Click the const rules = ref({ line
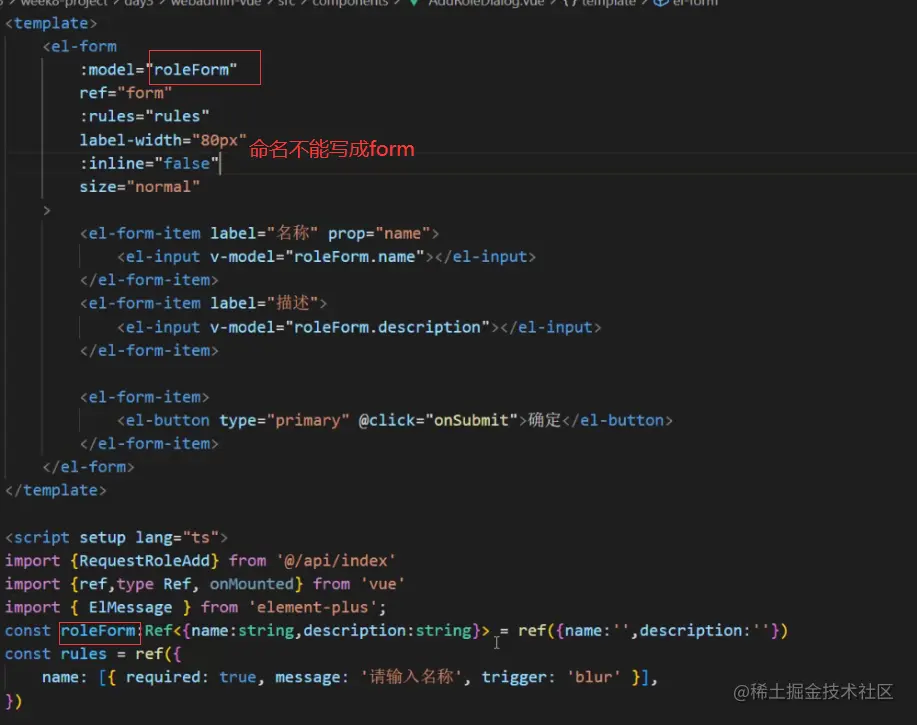Image resolution: width=917 pixels, height=725 pixels. (93, 654)
